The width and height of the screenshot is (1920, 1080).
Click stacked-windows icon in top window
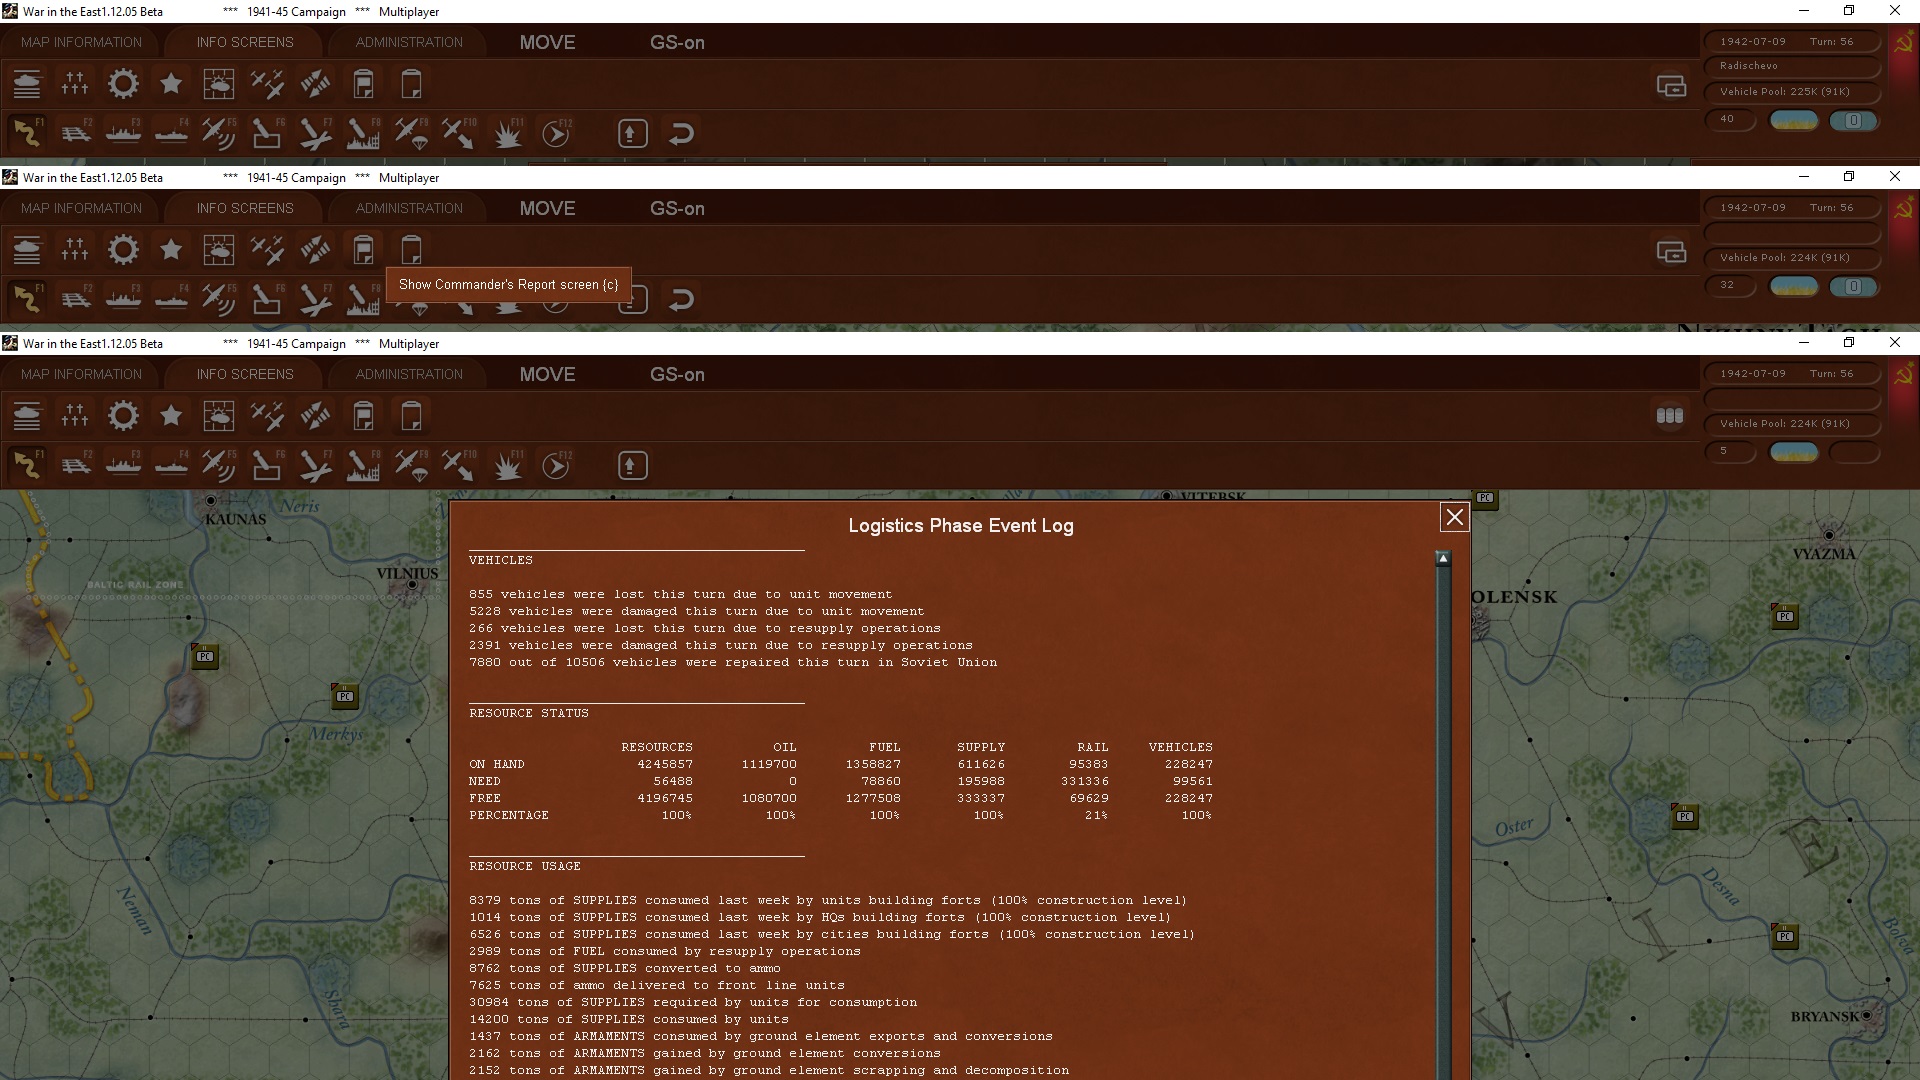[1671, 86]
